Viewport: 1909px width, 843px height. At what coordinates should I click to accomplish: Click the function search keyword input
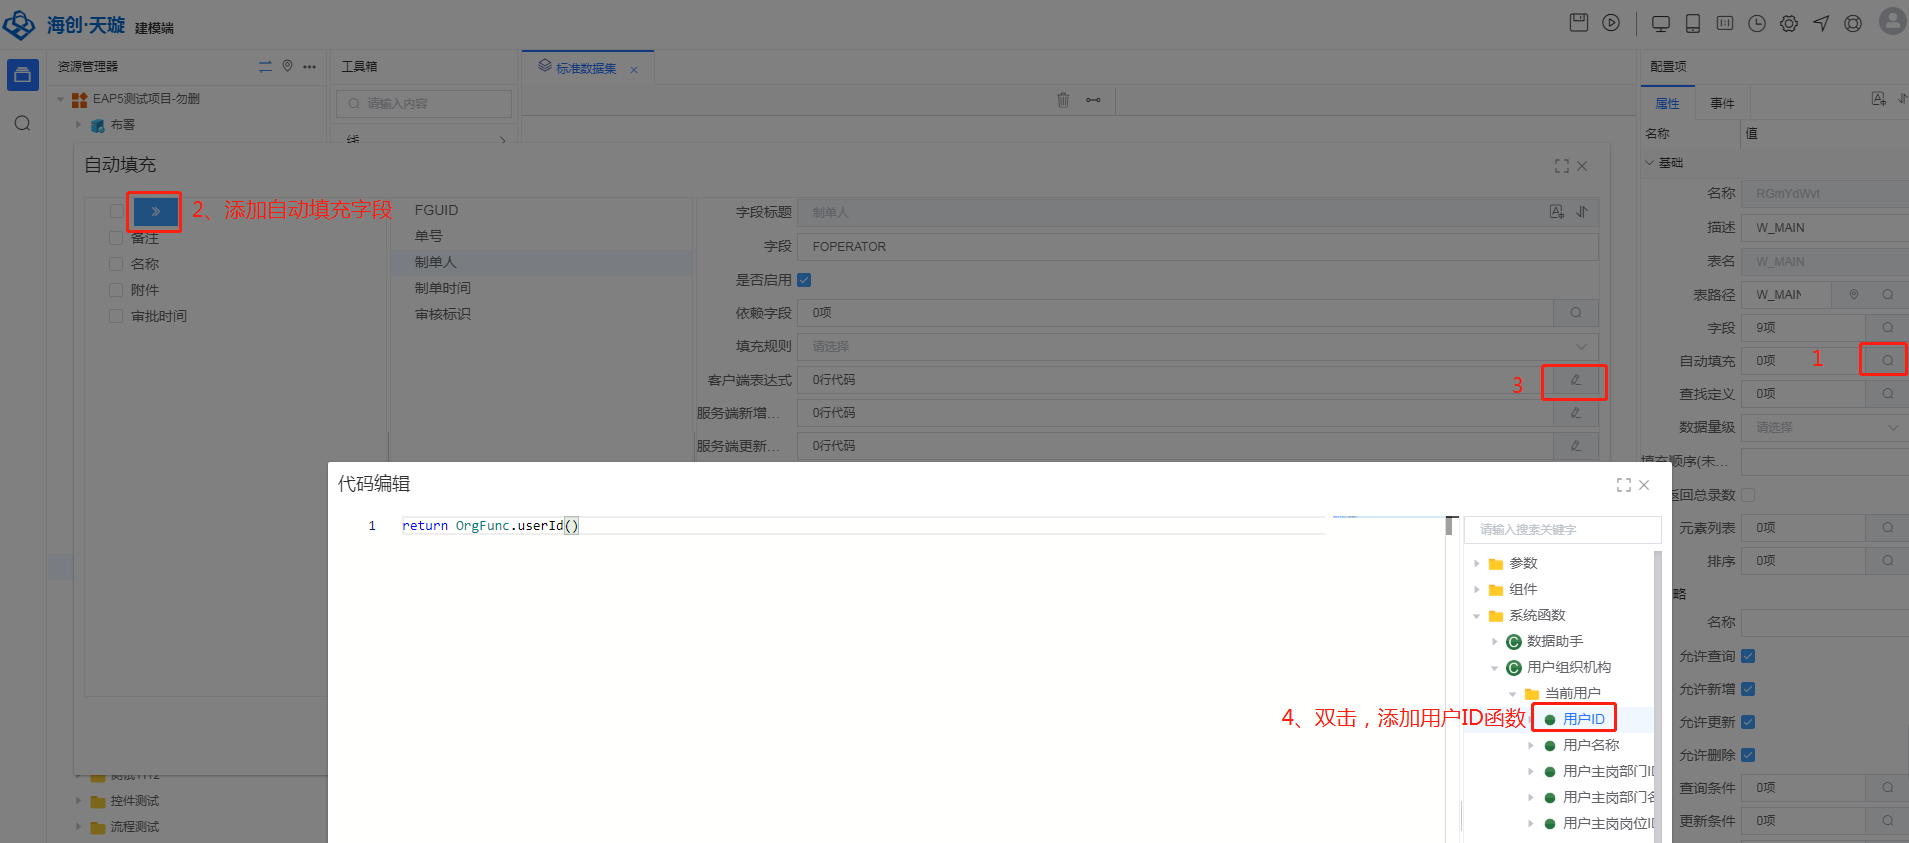click(x=1560, y=530)
